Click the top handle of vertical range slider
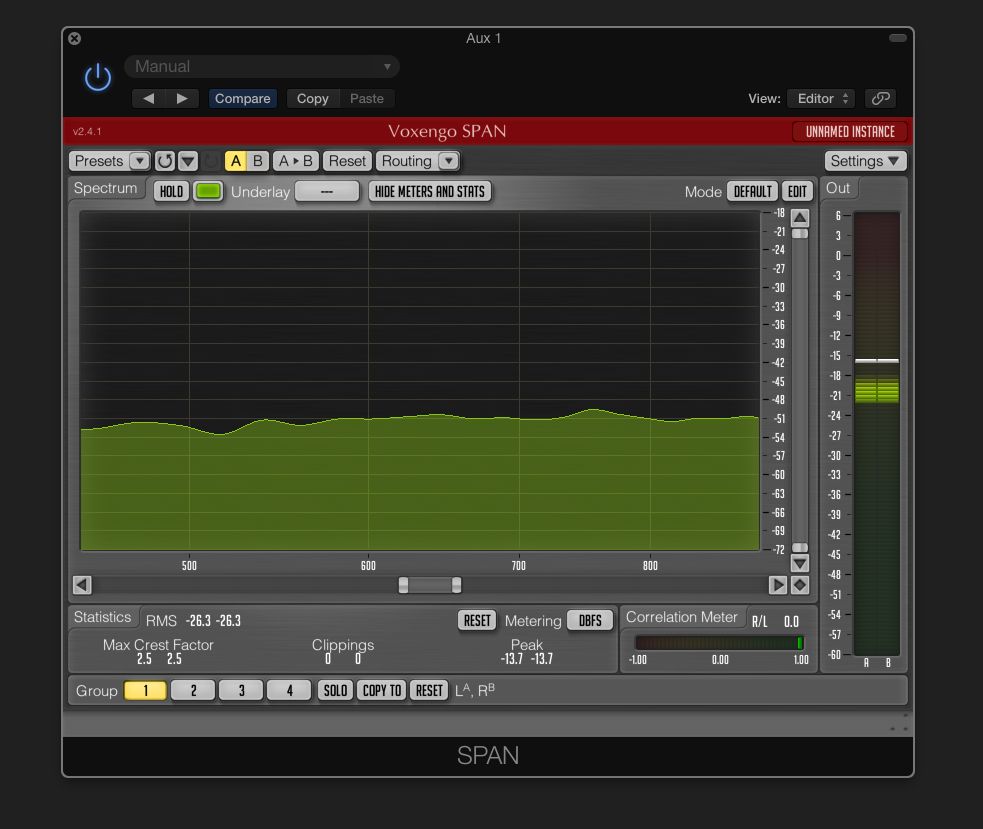The image size is (983, 829). 800,234
